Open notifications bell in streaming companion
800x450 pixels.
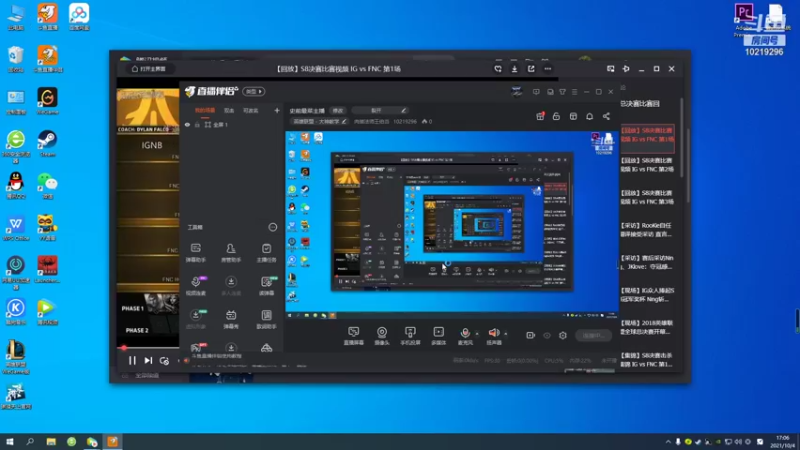tap(589, 116)
